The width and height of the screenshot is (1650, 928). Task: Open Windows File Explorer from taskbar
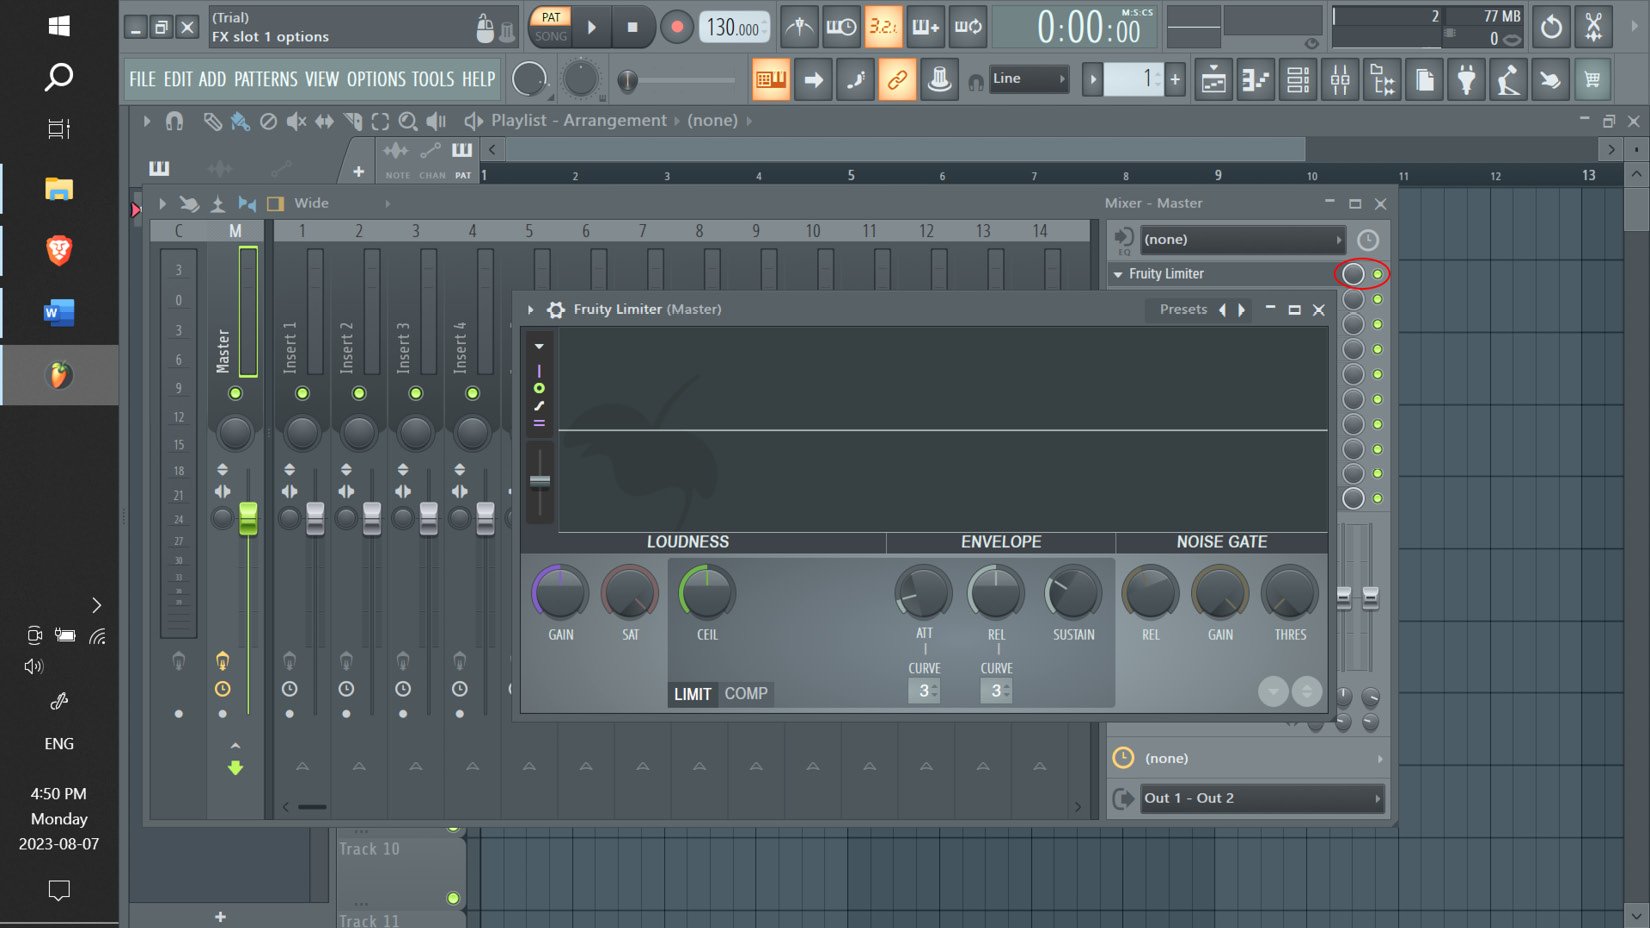(x=59, y=188)
